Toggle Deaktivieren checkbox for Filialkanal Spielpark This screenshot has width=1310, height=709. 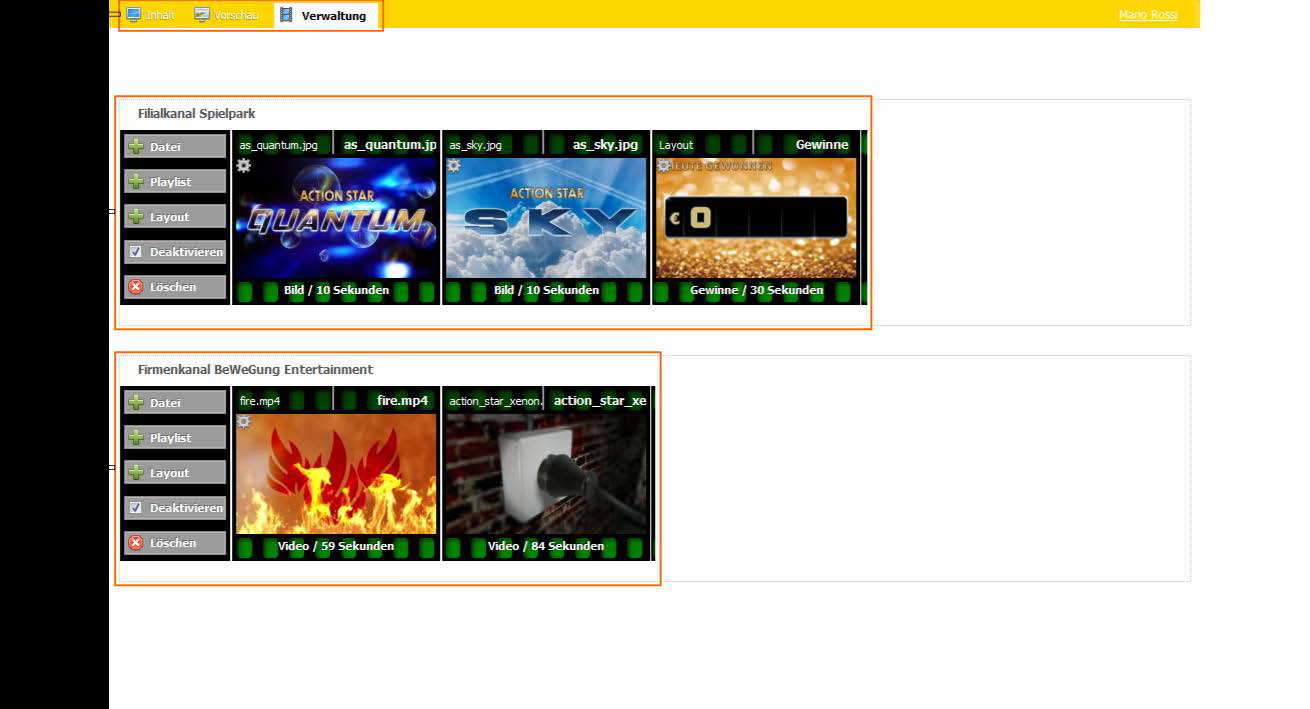pyautogui.click(x=136, y=252)
